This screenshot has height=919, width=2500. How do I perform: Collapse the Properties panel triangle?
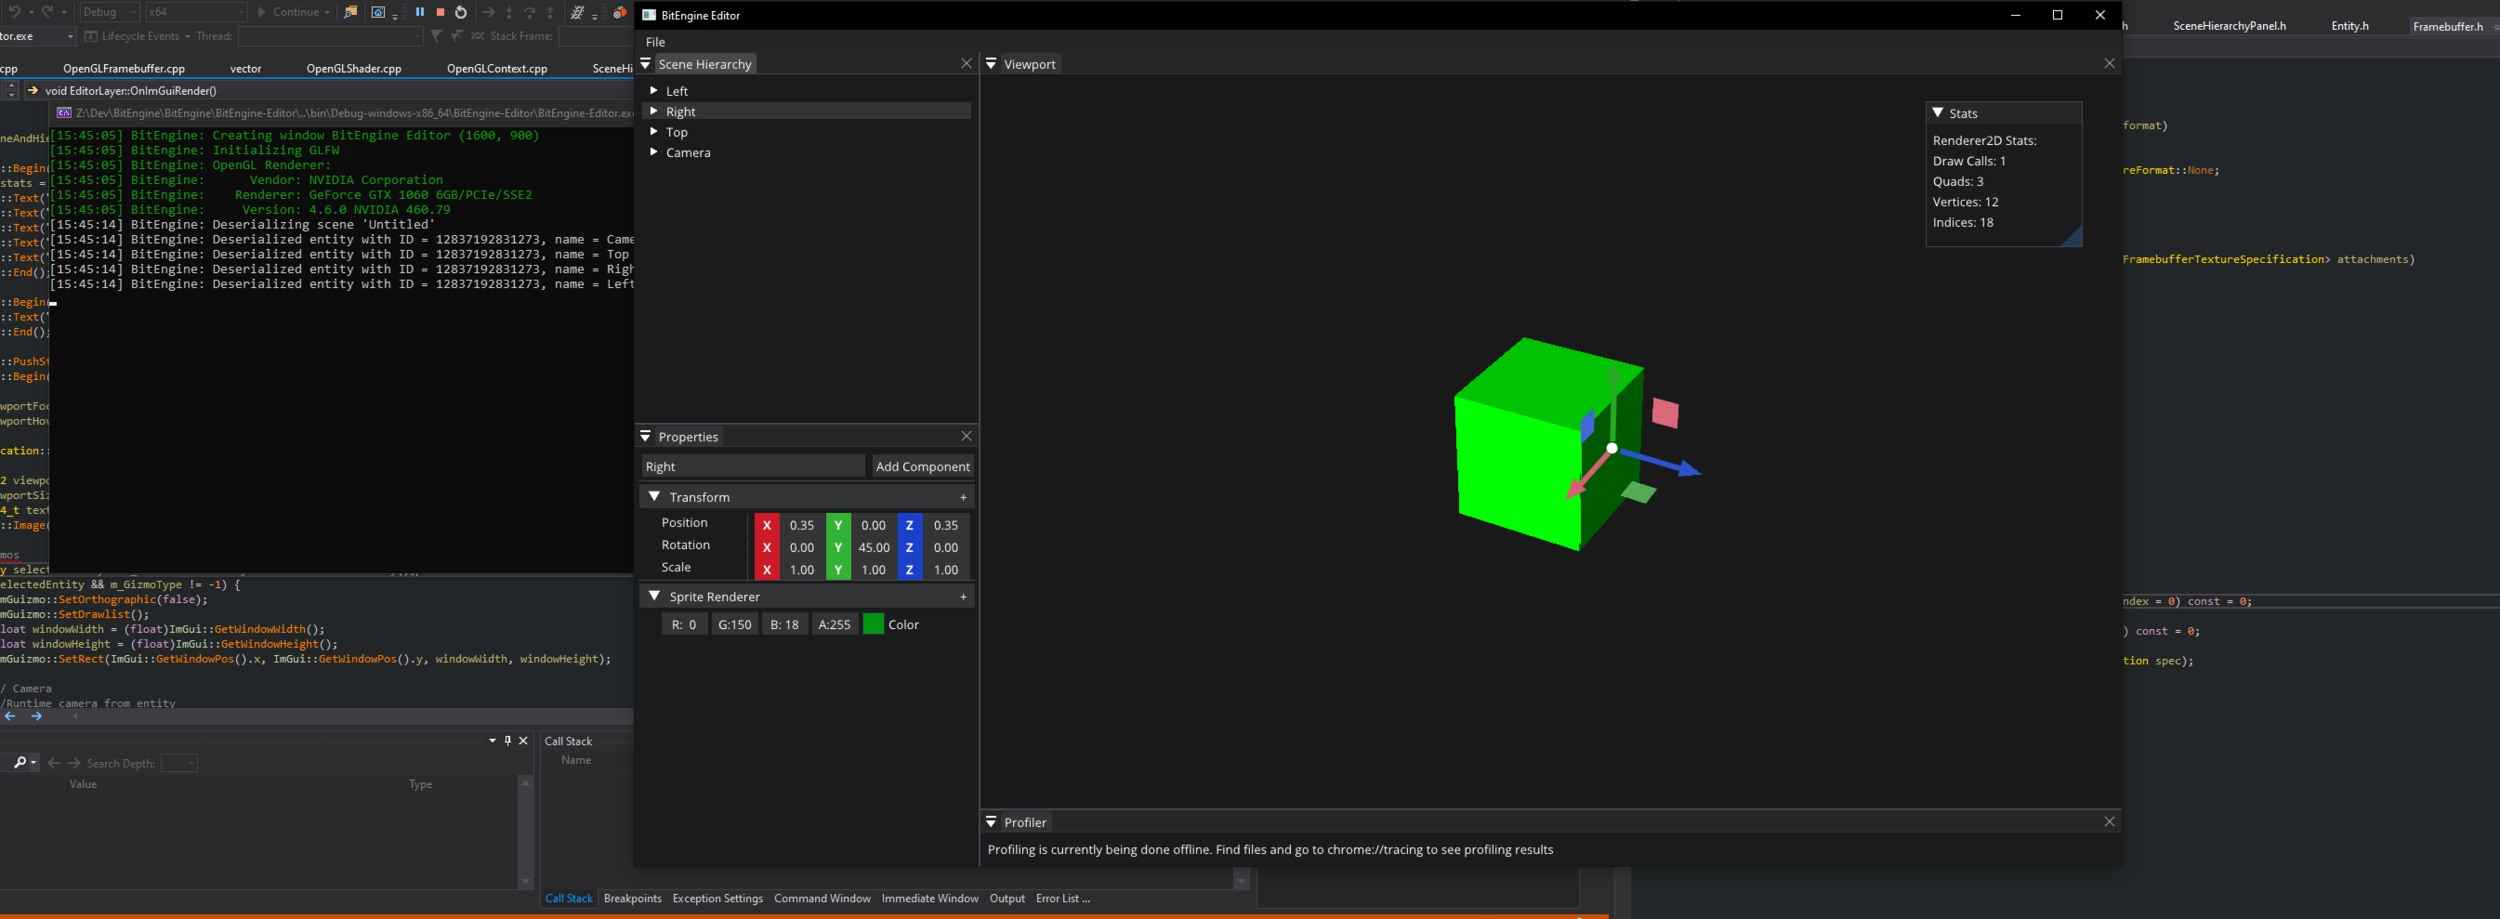pos(646,436)
